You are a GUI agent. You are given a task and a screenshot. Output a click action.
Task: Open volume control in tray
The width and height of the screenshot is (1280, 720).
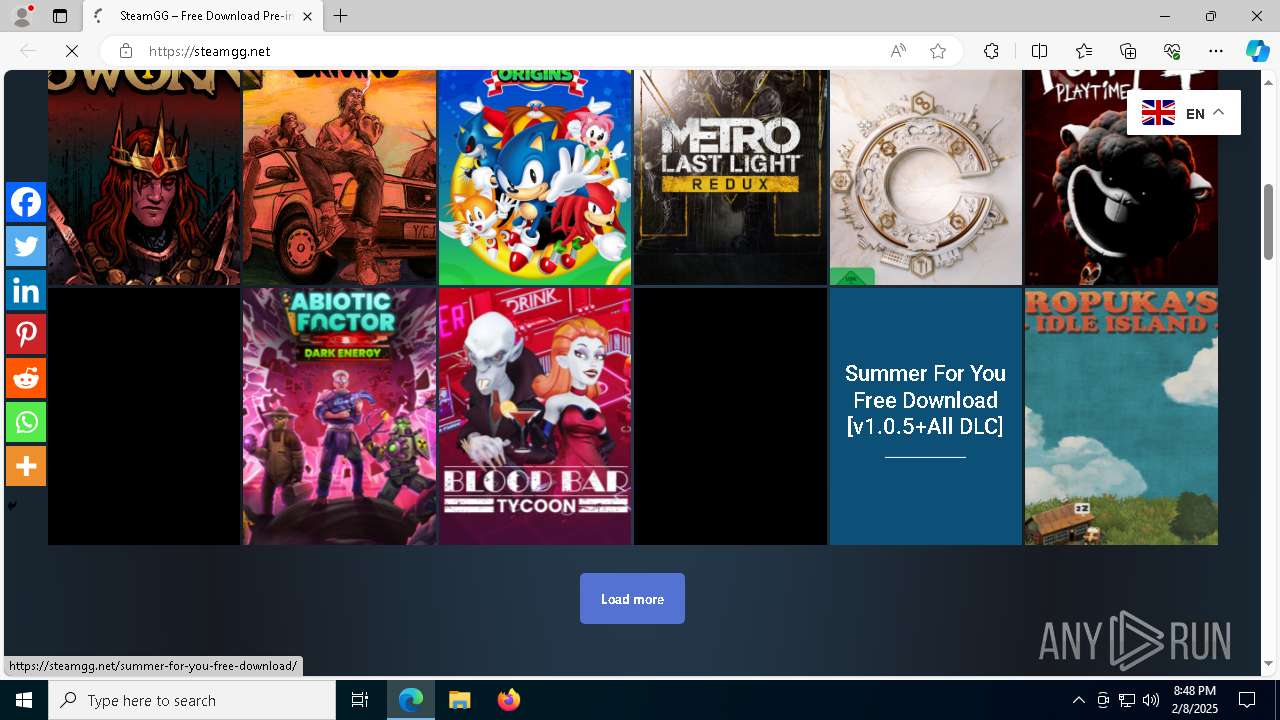coord(1150,700)
